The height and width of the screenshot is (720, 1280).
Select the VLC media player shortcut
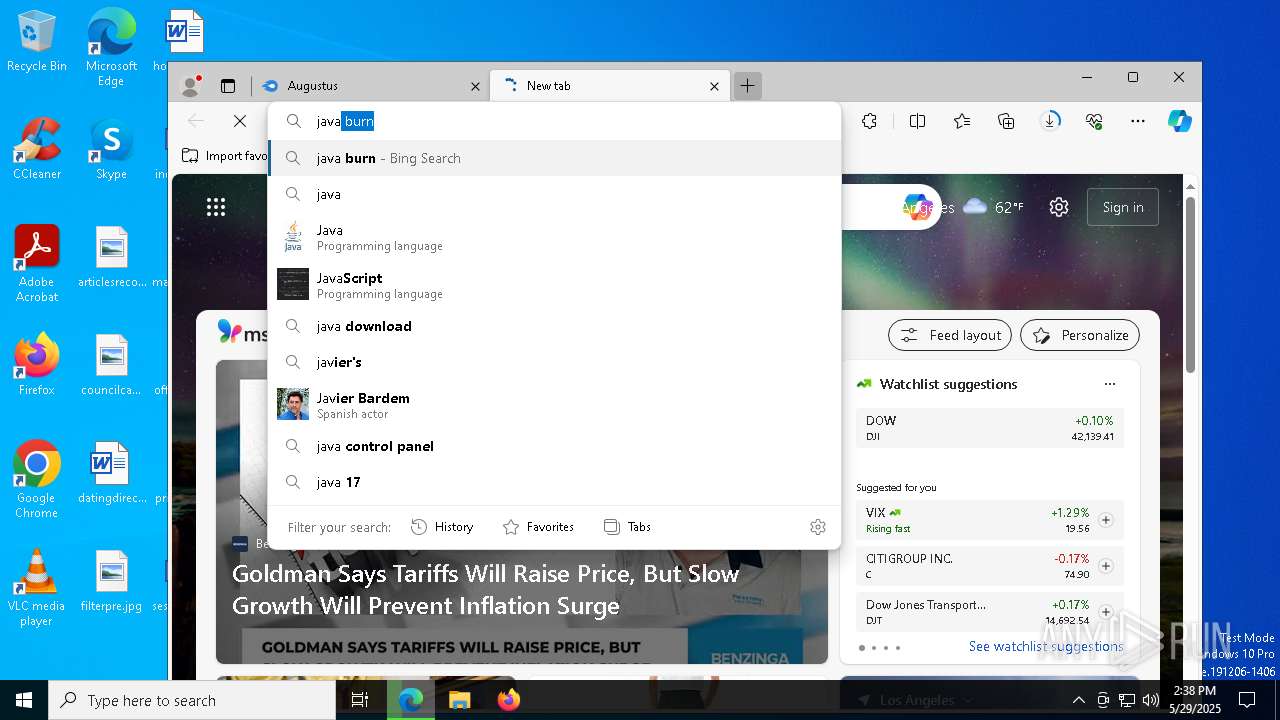(37, 588)
